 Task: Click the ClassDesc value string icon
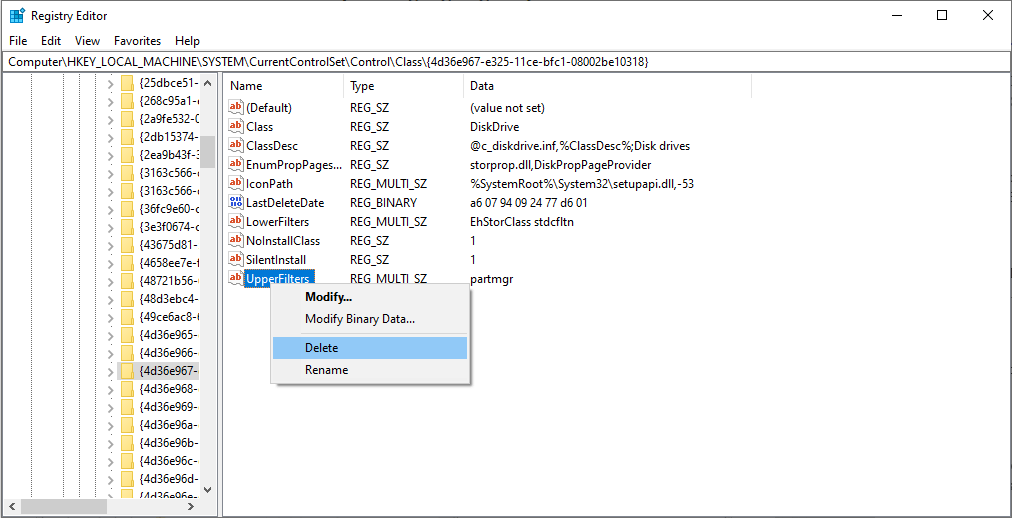click(x=236, y=146)
